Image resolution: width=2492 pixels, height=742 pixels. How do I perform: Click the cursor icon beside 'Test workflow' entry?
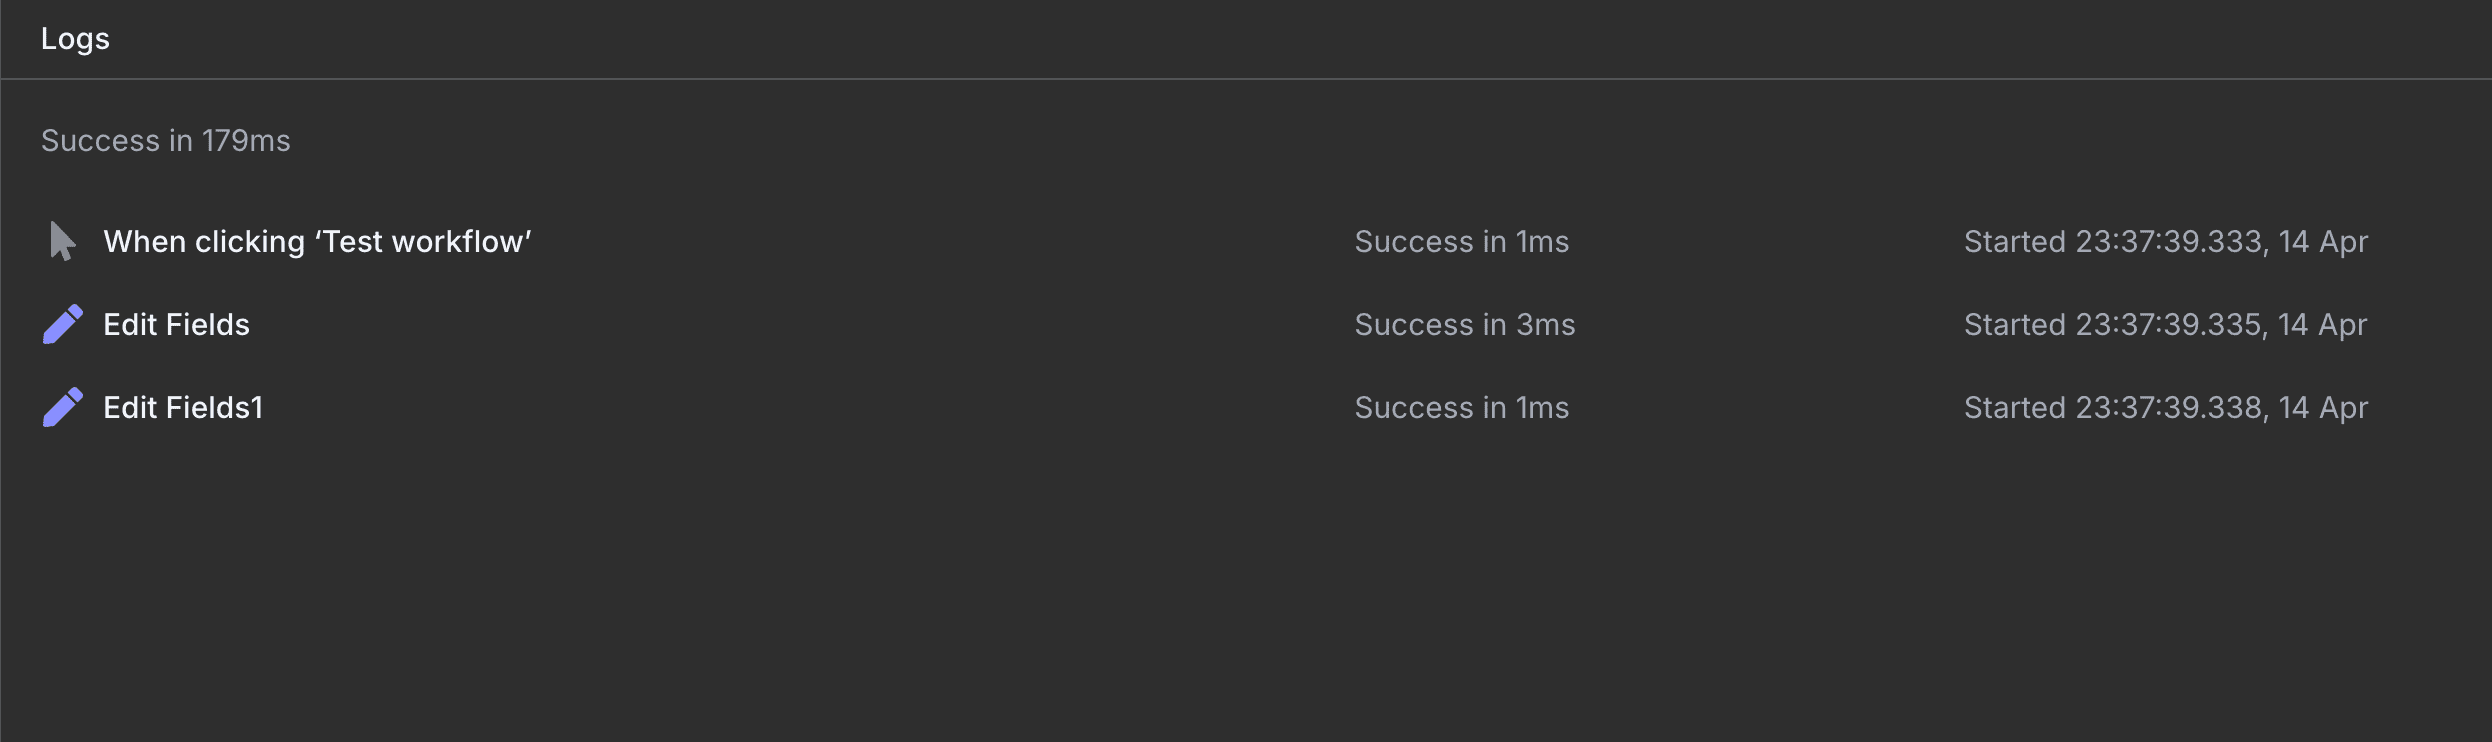(60, 241)
